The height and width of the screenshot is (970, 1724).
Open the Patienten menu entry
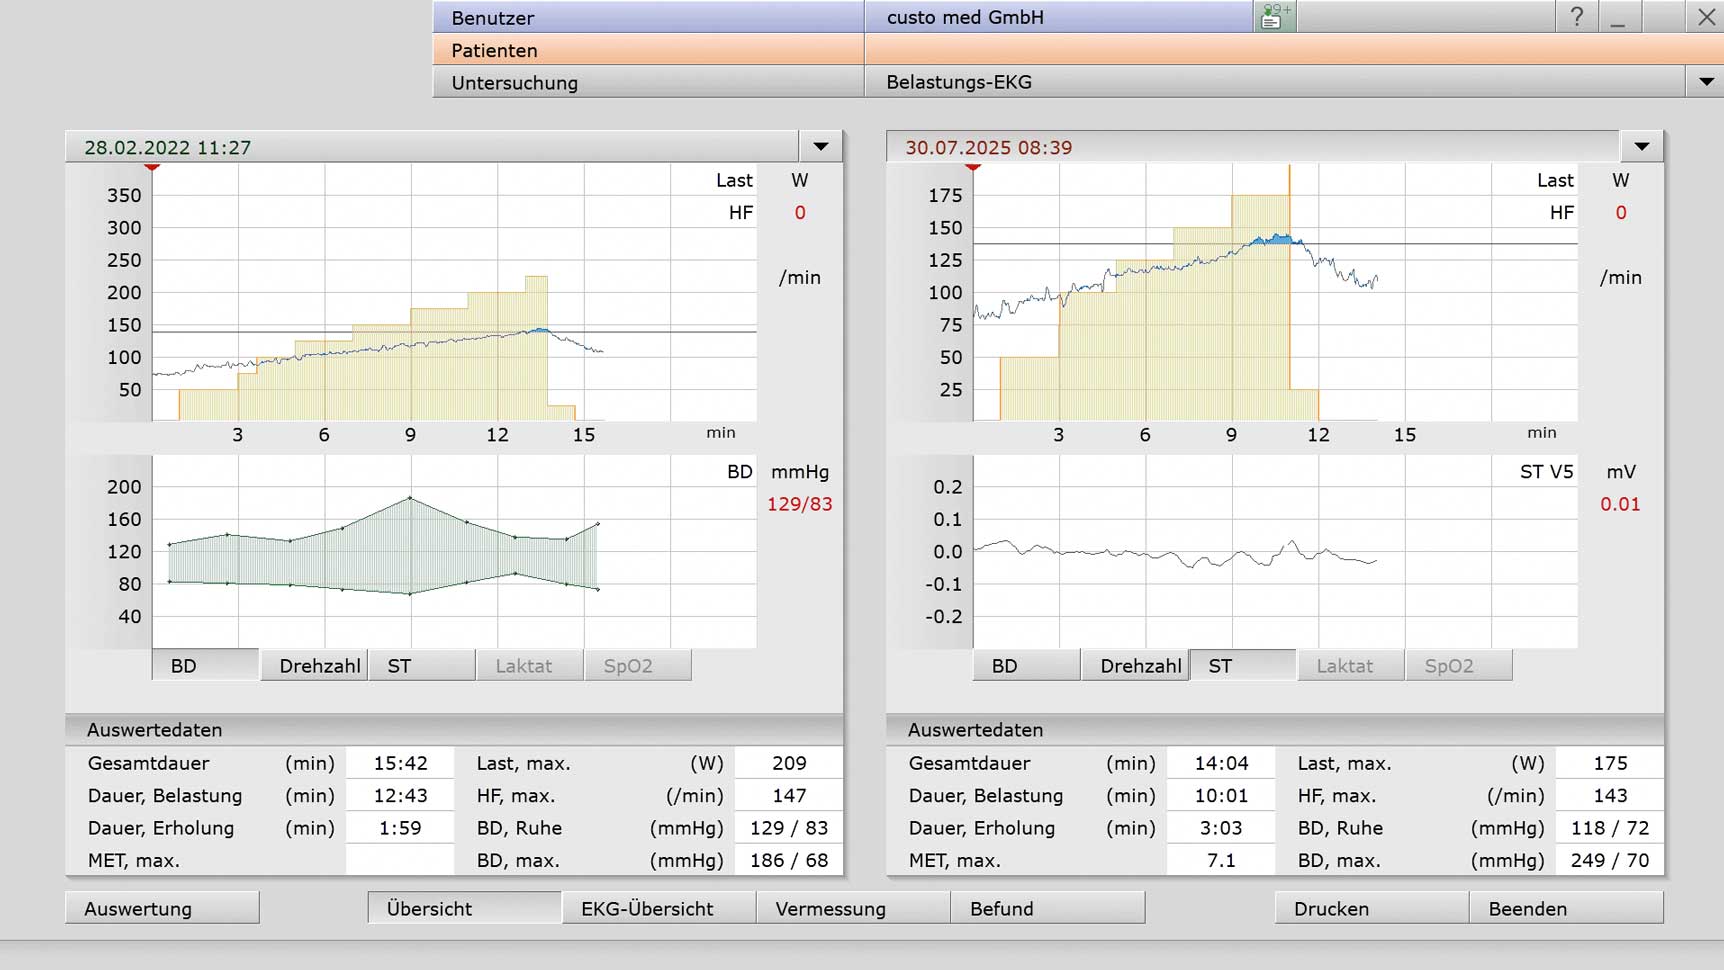coord(648,50)
